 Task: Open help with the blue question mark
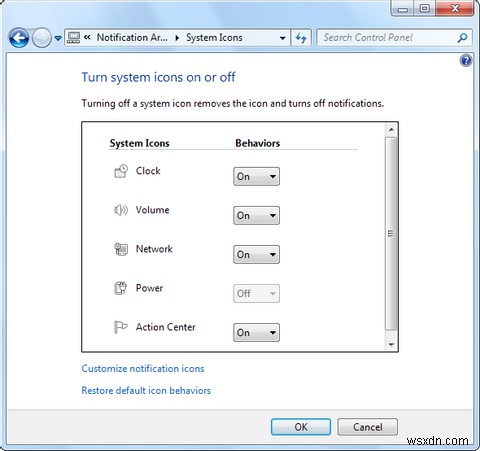pos(466,60)
